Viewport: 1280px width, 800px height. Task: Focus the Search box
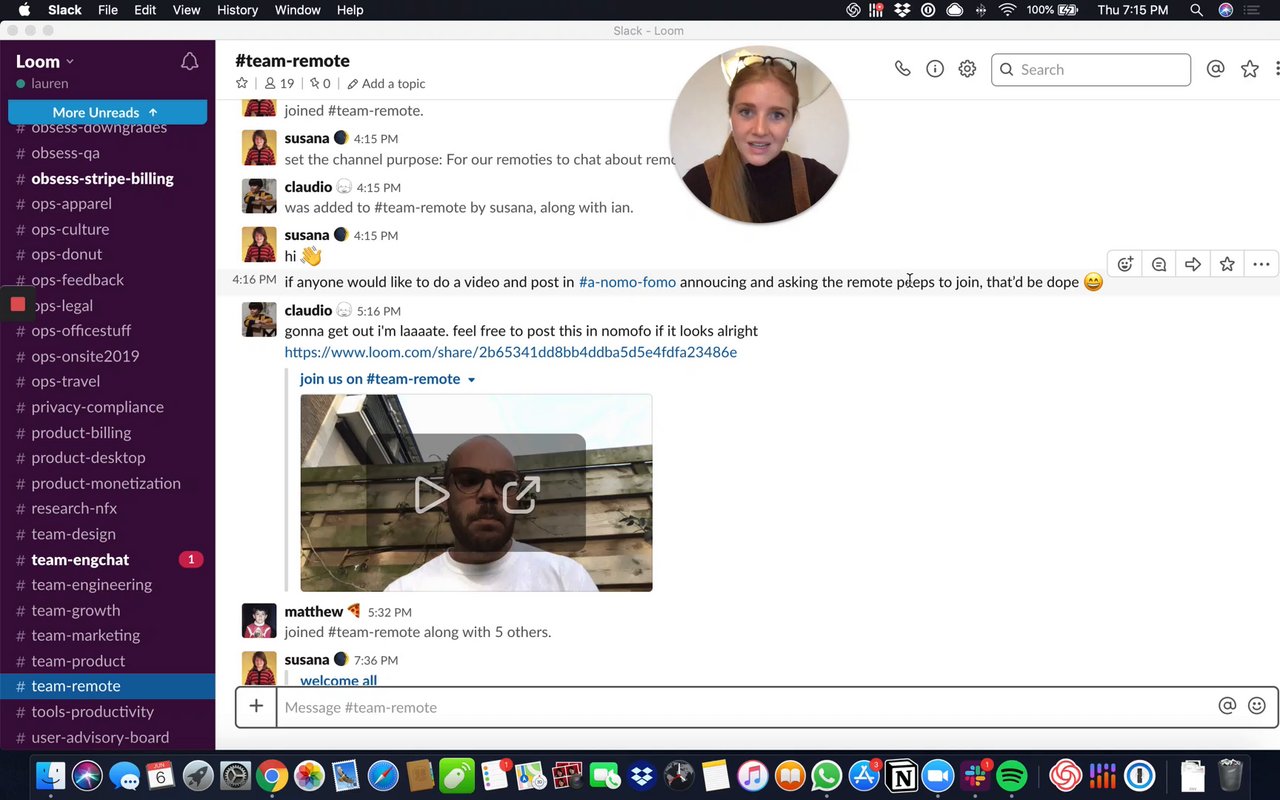pos(1091,69)
